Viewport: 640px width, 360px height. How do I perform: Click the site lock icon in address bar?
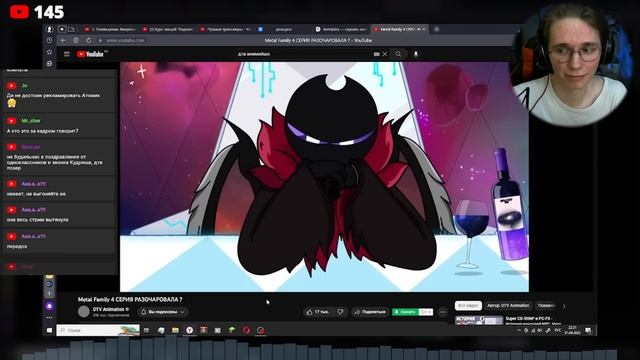pos(100,40)
